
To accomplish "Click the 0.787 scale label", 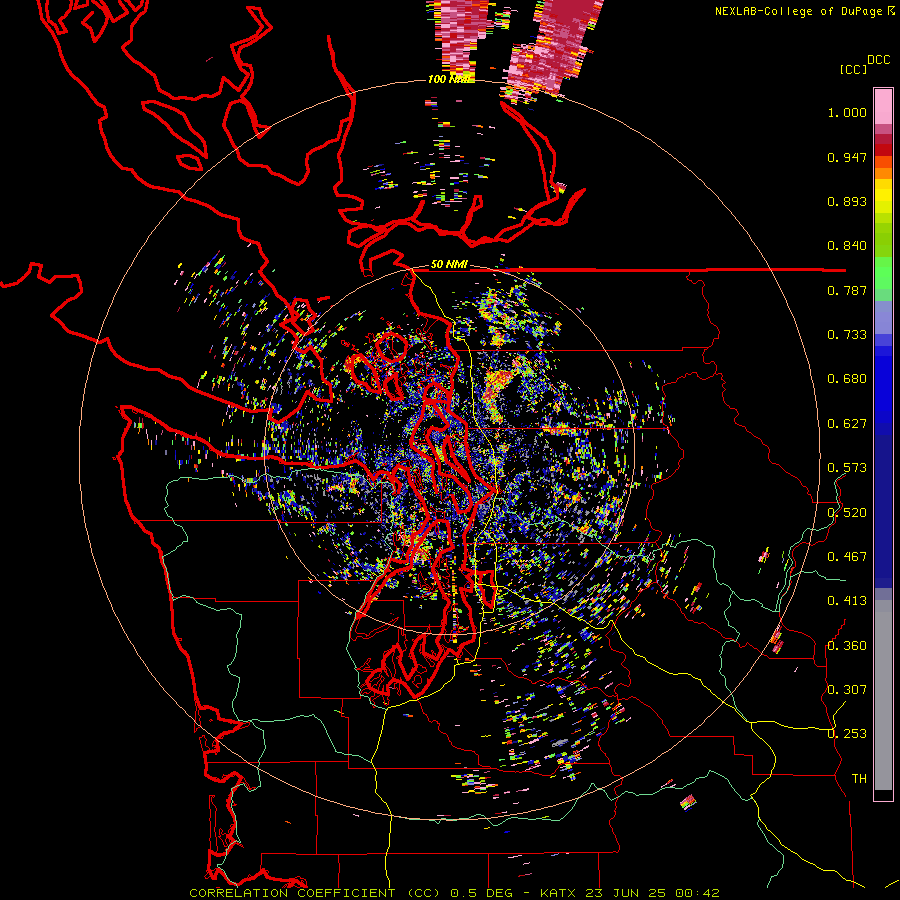I will click(847, 290).
